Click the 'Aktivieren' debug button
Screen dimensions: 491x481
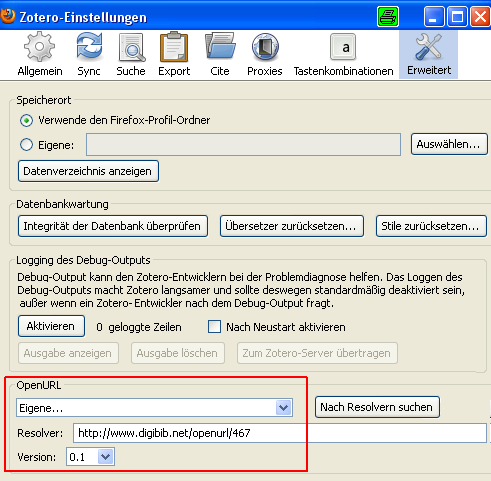pos(51,326)
